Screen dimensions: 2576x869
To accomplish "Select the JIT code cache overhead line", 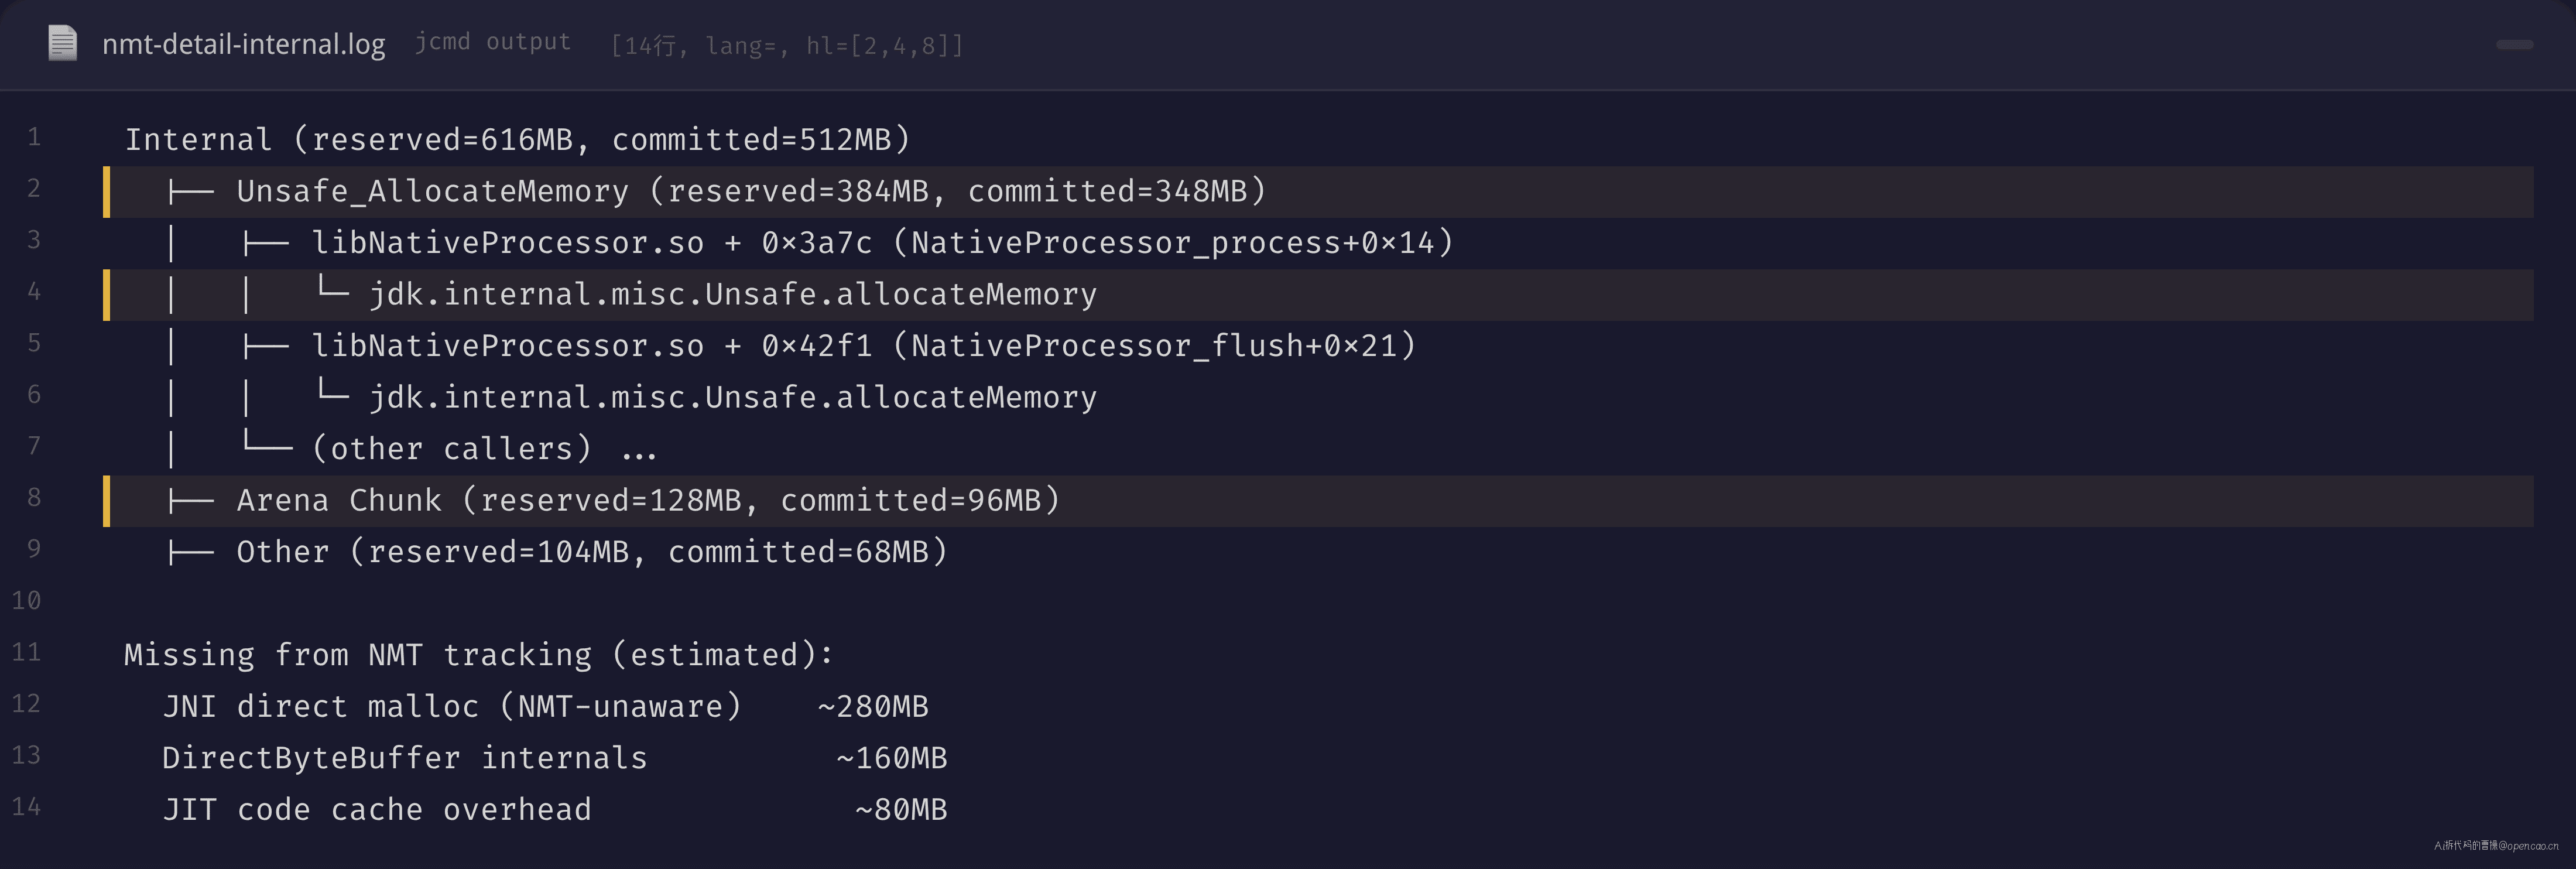I will [555, 810].
